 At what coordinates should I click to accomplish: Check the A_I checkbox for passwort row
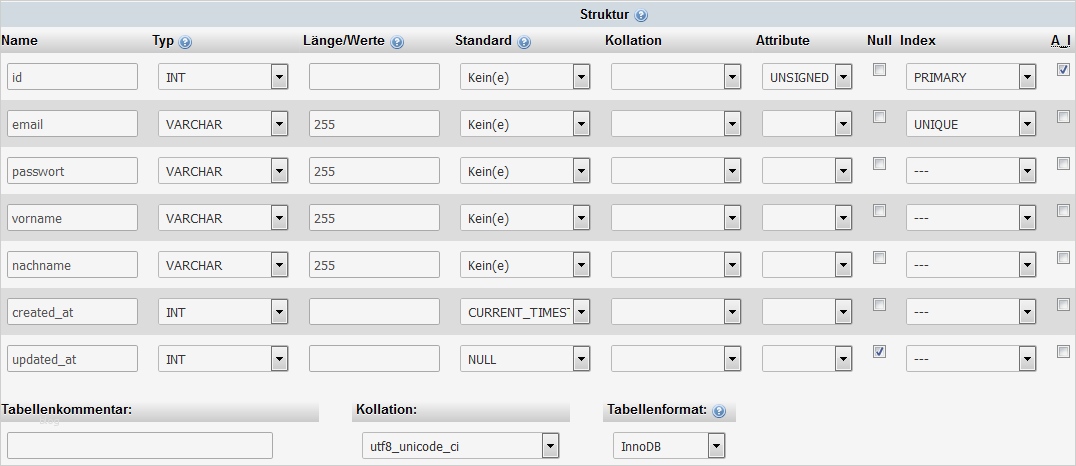[x=1063, y=164]
